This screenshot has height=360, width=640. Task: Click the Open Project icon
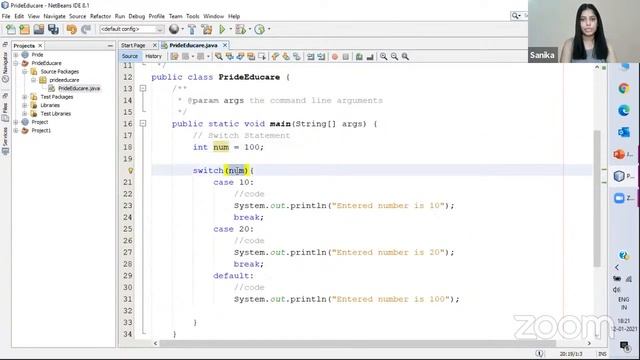(x=39, y=29)
